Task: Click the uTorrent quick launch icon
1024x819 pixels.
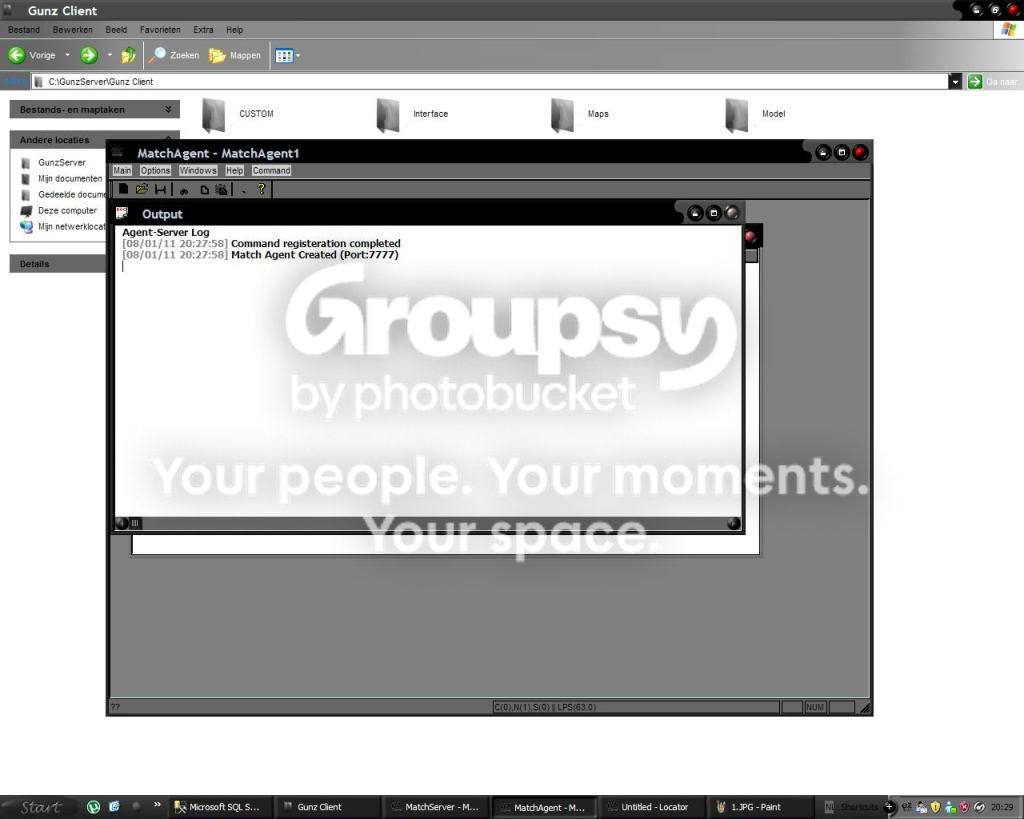Action: point(93,807)
